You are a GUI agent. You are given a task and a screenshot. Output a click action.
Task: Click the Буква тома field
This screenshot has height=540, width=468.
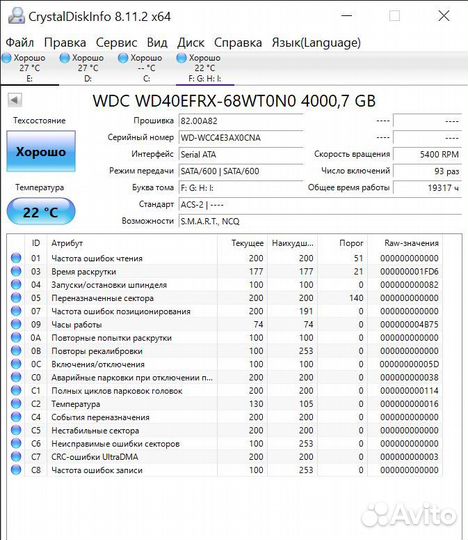[x=241, y=188]
